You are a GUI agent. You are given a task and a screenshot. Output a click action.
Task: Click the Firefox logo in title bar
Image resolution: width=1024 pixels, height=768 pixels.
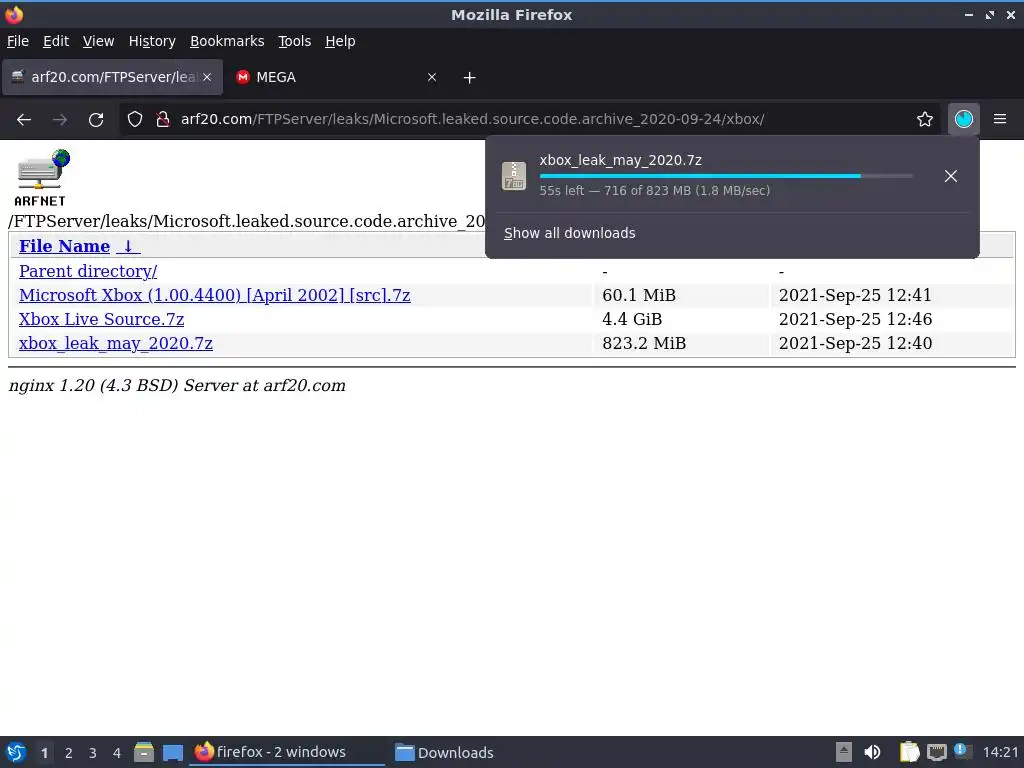[14, 14]
